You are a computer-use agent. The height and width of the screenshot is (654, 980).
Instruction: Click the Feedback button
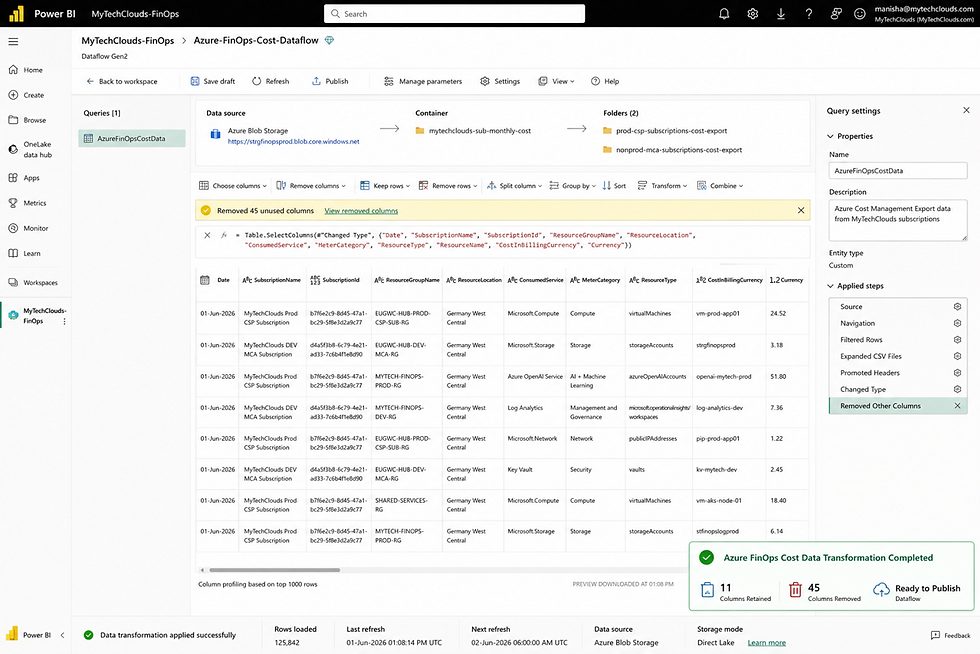(951, 635)
